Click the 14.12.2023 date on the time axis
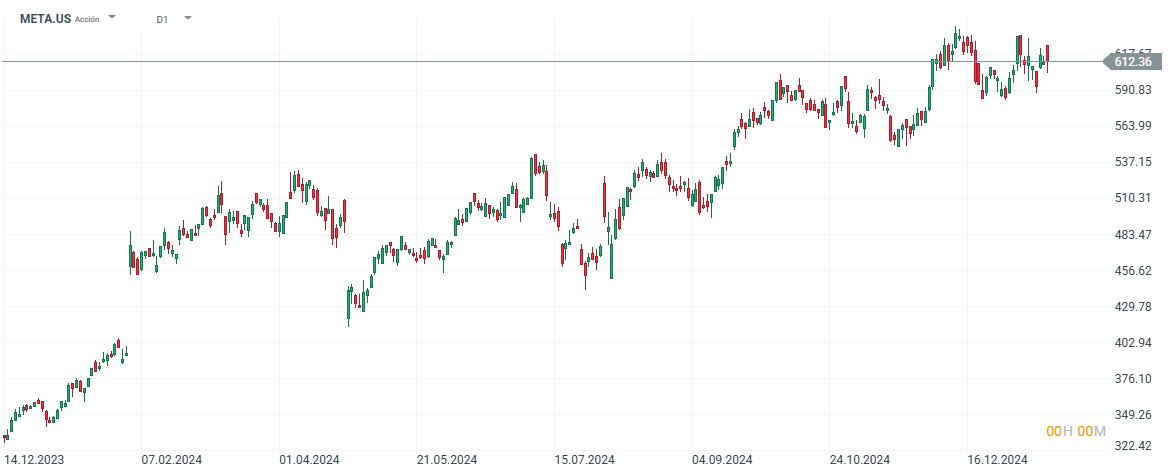The width and height of the screenshot is (1175, 476). (x=33, y=460)
